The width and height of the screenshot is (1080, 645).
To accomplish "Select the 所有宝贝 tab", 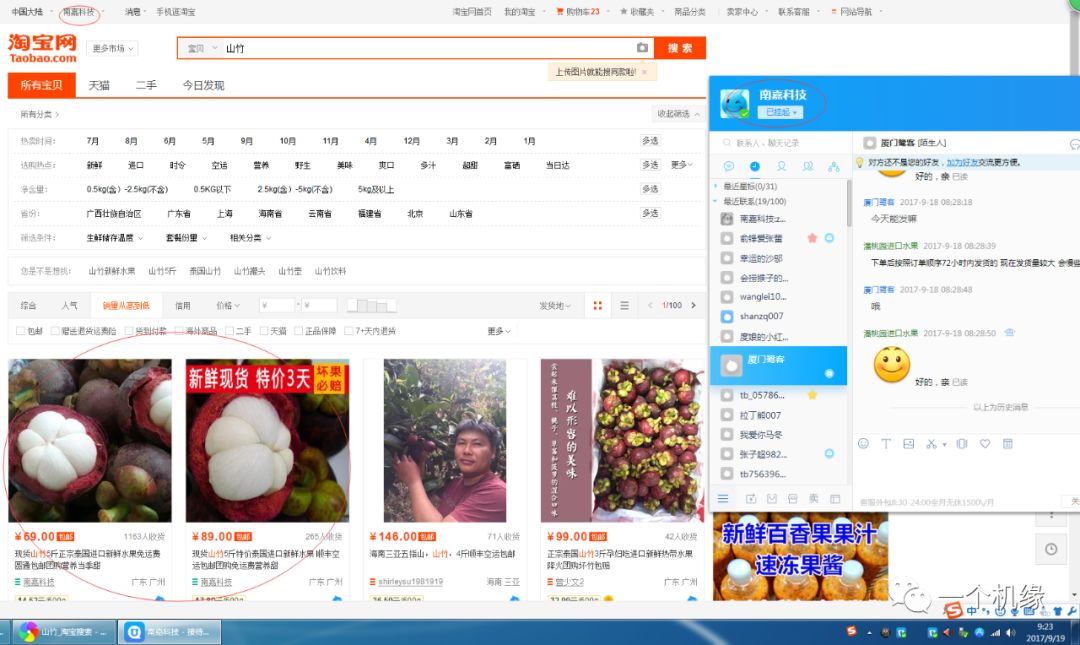I will point(41,85).
